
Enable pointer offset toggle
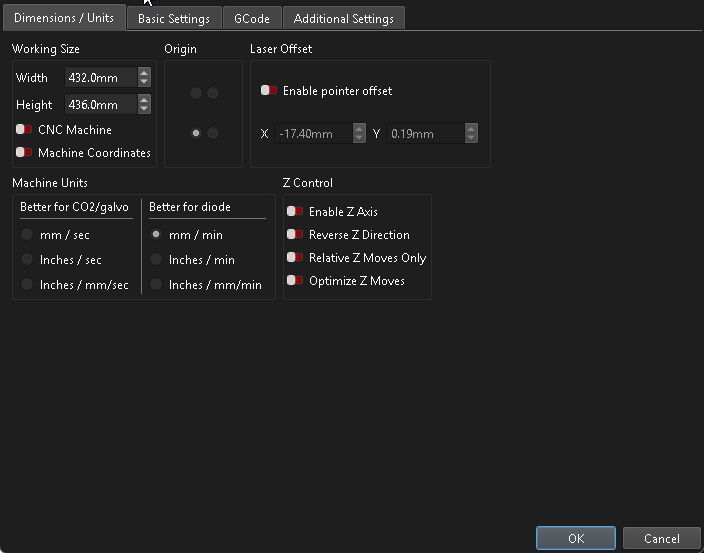coord(269,91)
